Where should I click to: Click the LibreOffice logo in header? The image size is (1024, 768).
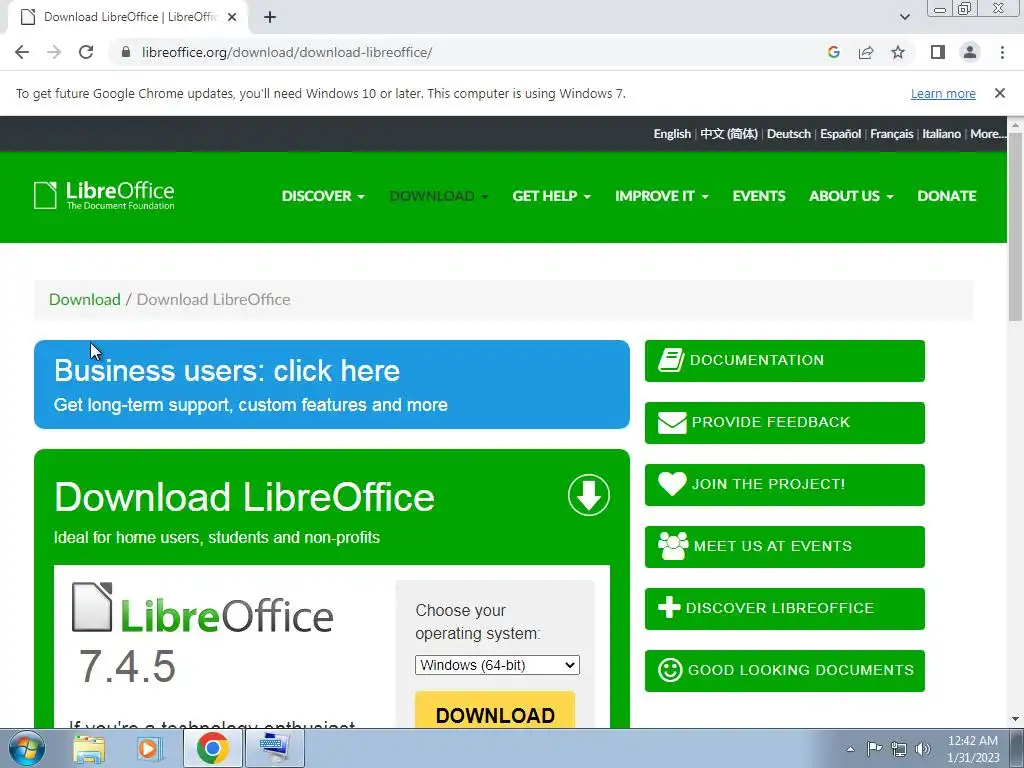[x=104, y=195]
